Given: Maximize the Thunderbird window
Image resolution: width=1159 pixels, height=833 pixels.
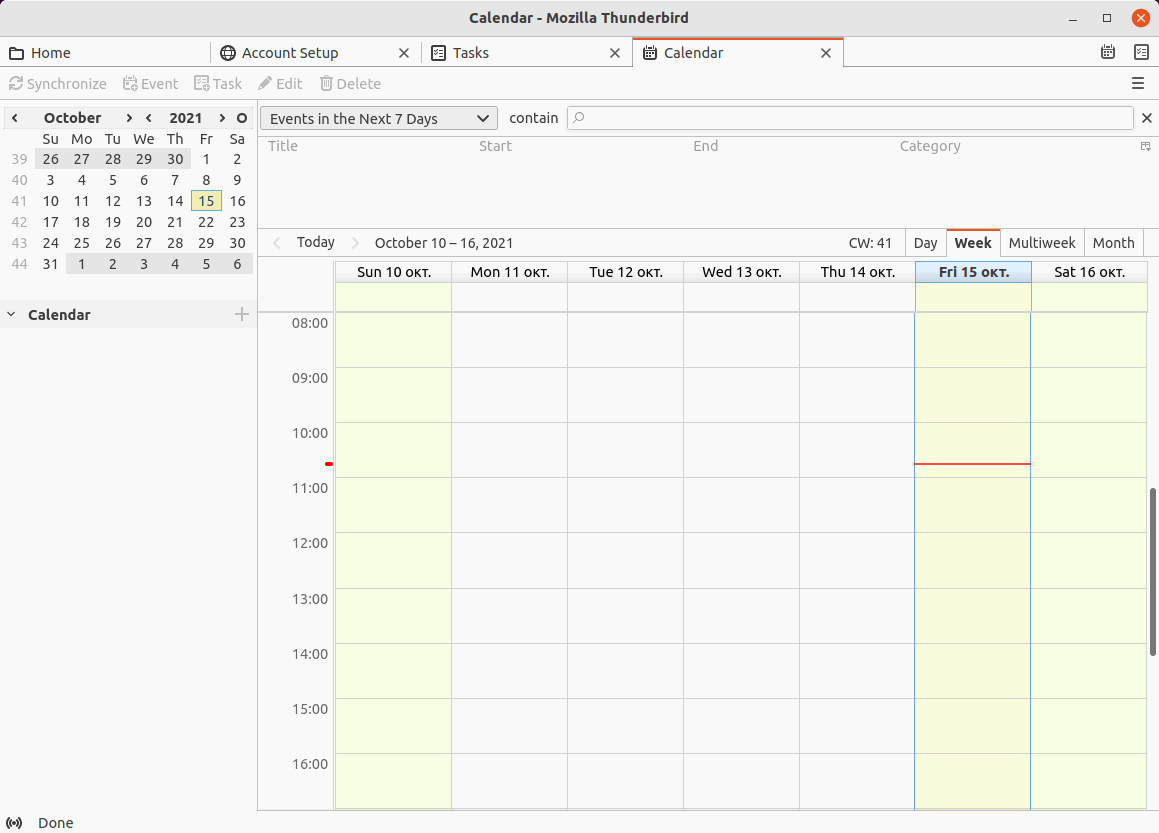Looking at the screenshot, I should (x=1107, y=18).
